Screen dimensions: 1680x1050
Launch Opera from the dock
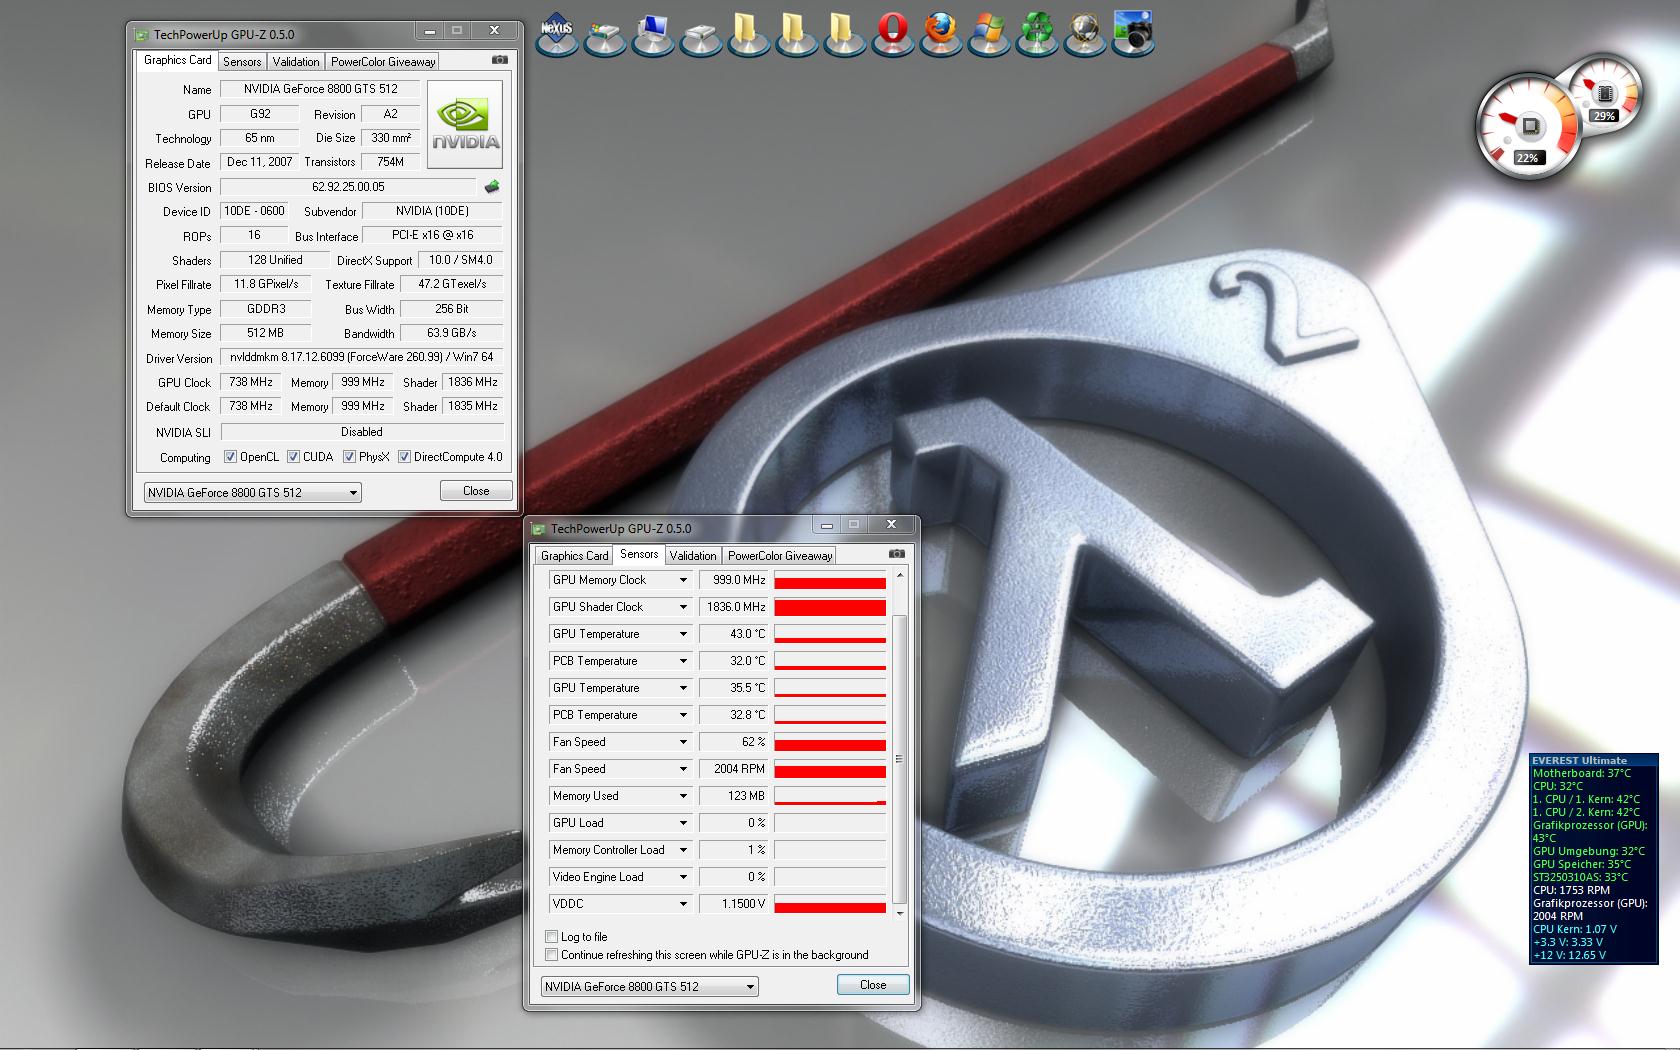pos(892,32)
